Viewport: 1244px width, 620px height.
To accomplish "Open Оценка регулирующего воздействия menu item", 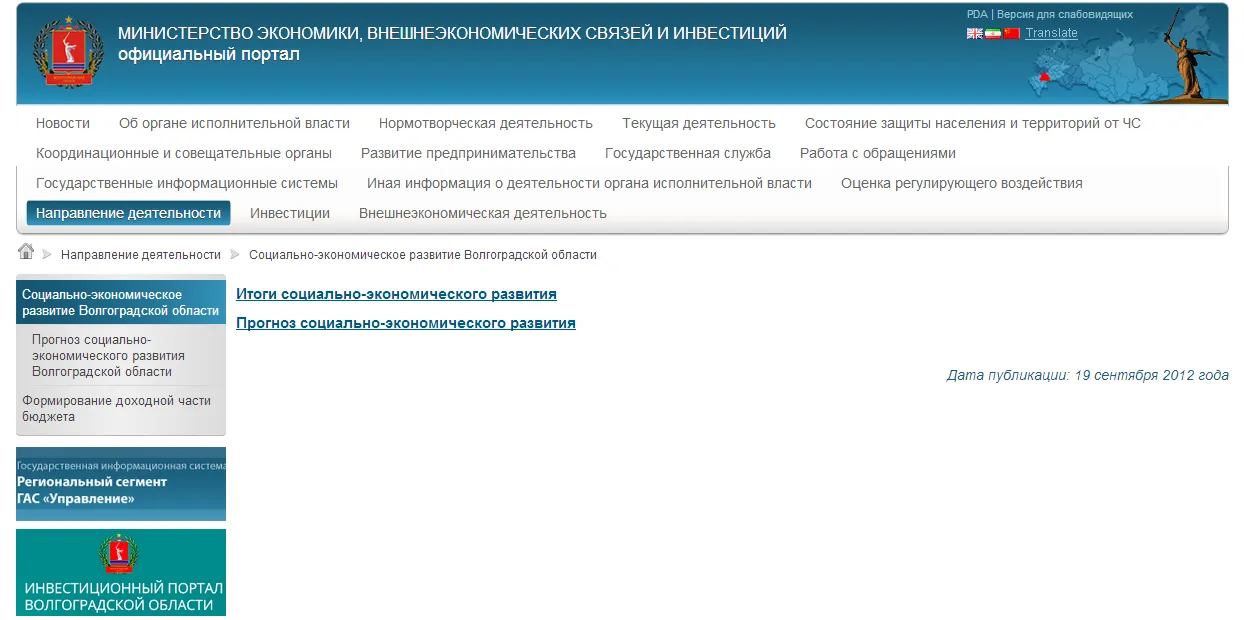I will (962, 183).
